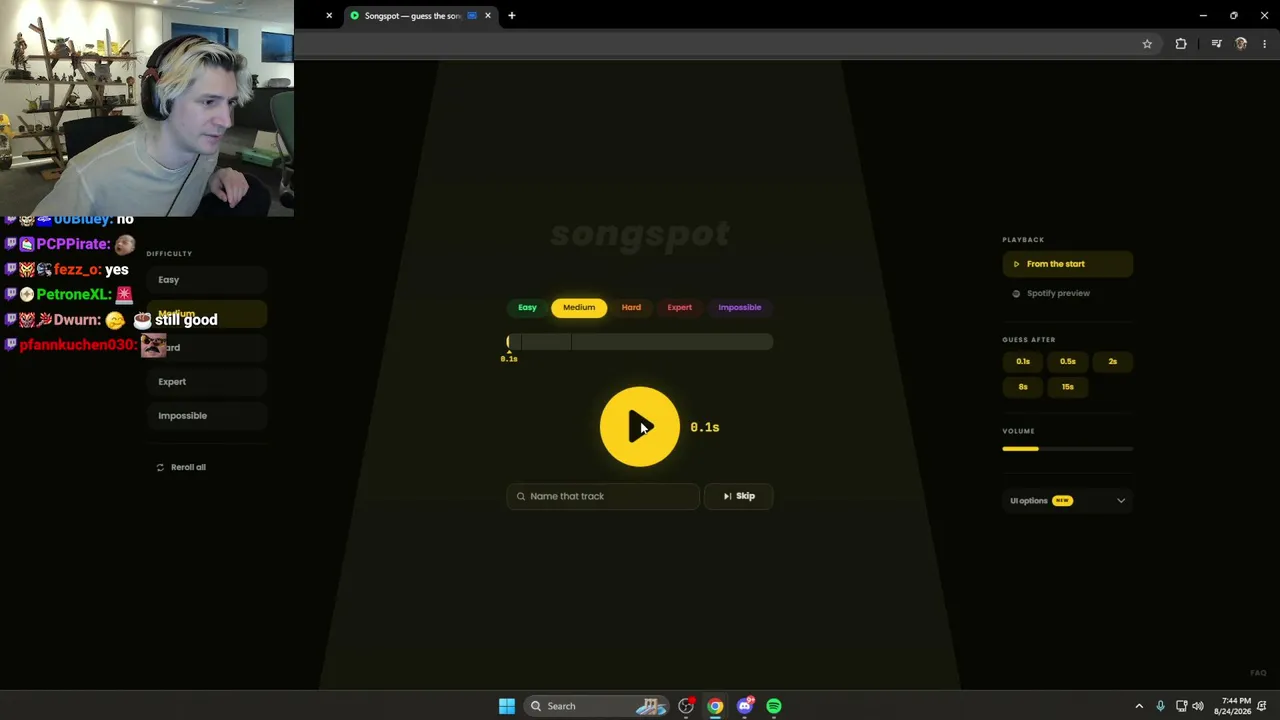Click the yellow play button
Image resolution: width=1280 pixels, height=720 pixels.
(x=639, y=427)
